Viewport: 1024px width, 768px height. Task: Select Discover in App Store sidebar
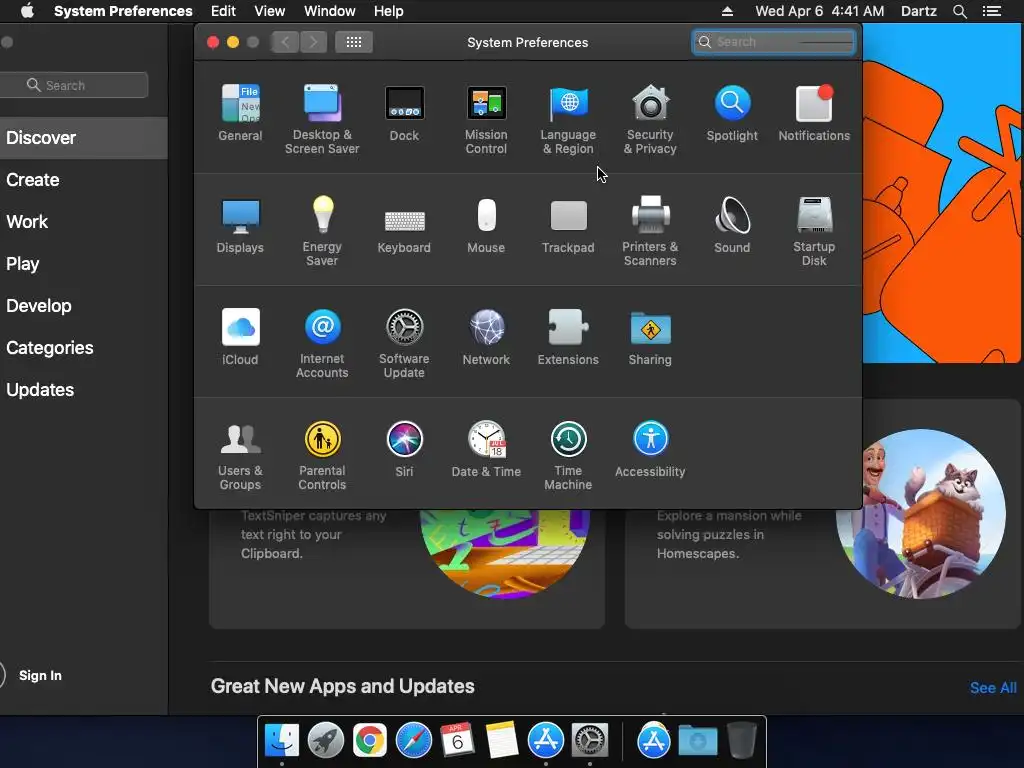tap(84, 138)
